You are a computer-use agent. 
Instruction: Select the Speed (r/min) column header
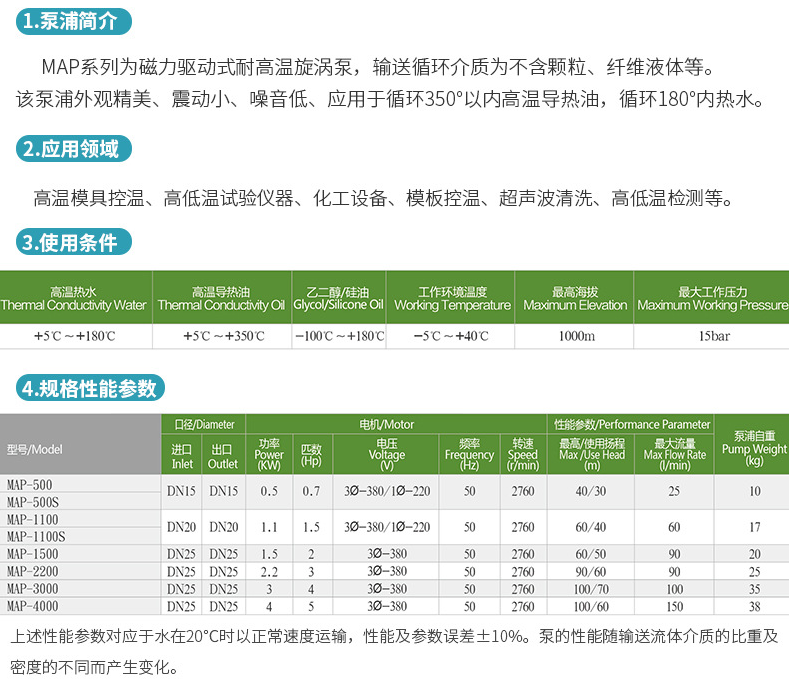coord(523,455)
